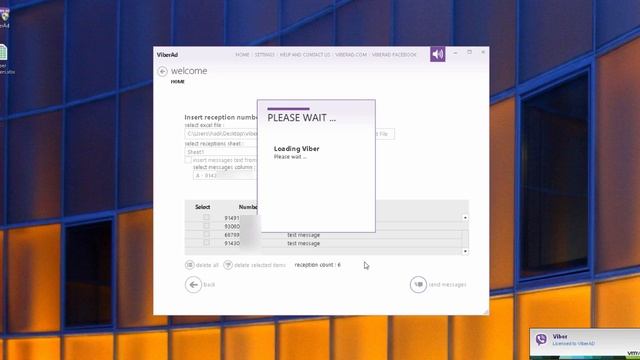Screen dimensions: 640x360
Task: Open the select receptions sheet dropdown
Action: 221,152
